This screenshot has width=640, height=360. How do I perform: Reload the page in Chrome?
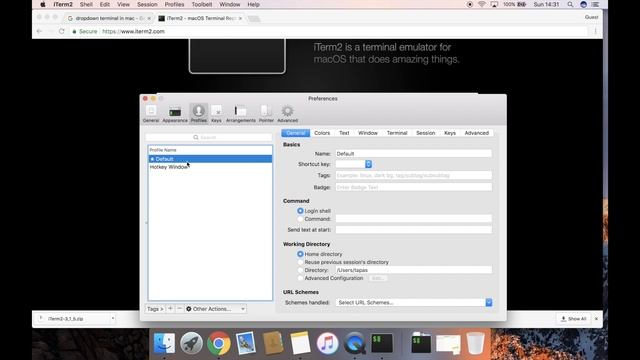click(62, 31)
